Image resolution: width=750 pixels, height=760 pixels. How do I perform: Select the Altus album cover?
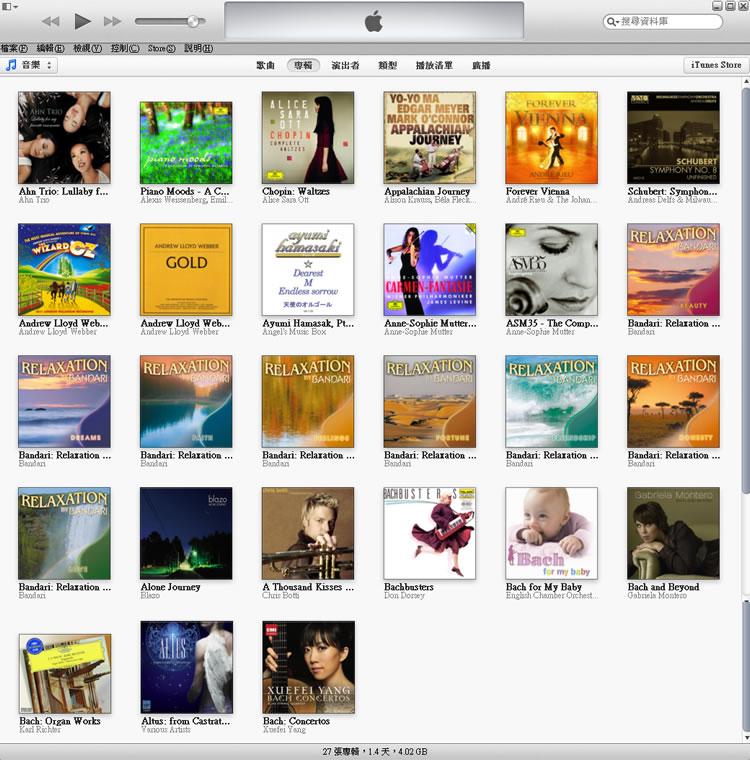[187, 667]
